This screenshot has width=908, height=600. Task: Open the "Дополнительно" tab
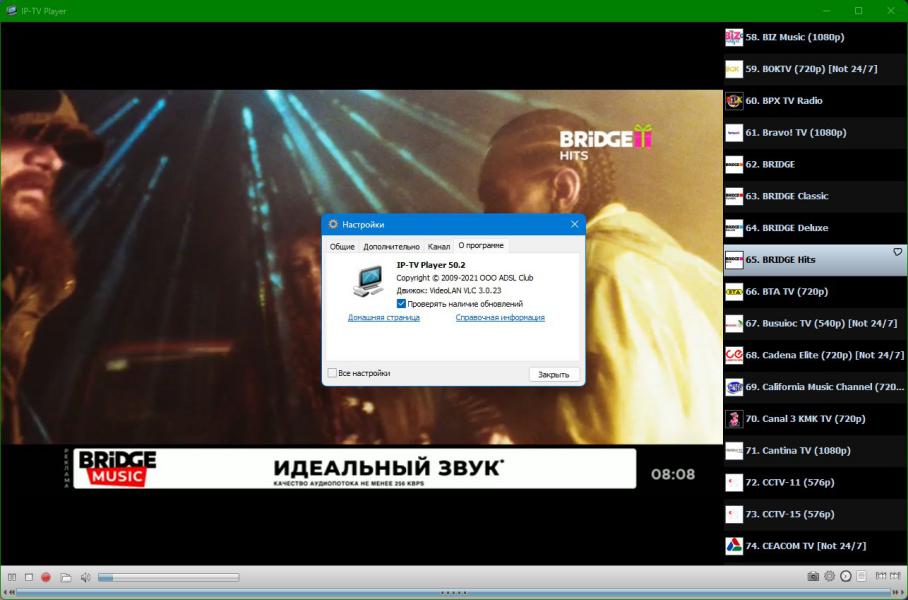[x=391, y=246]
